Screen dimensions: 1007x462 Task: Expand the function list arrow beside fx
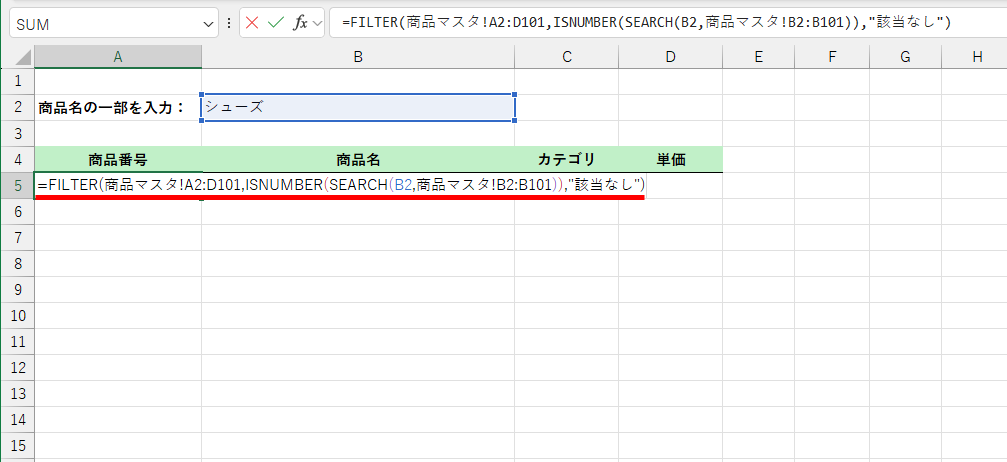[x=317, y=24]
